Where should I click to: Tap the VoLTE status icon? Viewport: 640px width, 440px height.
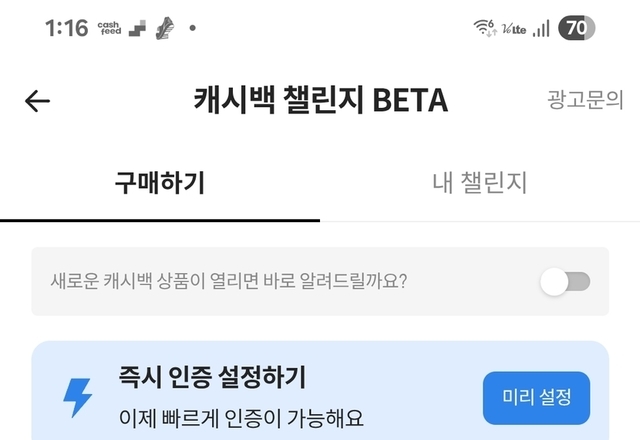click(513, 29)
